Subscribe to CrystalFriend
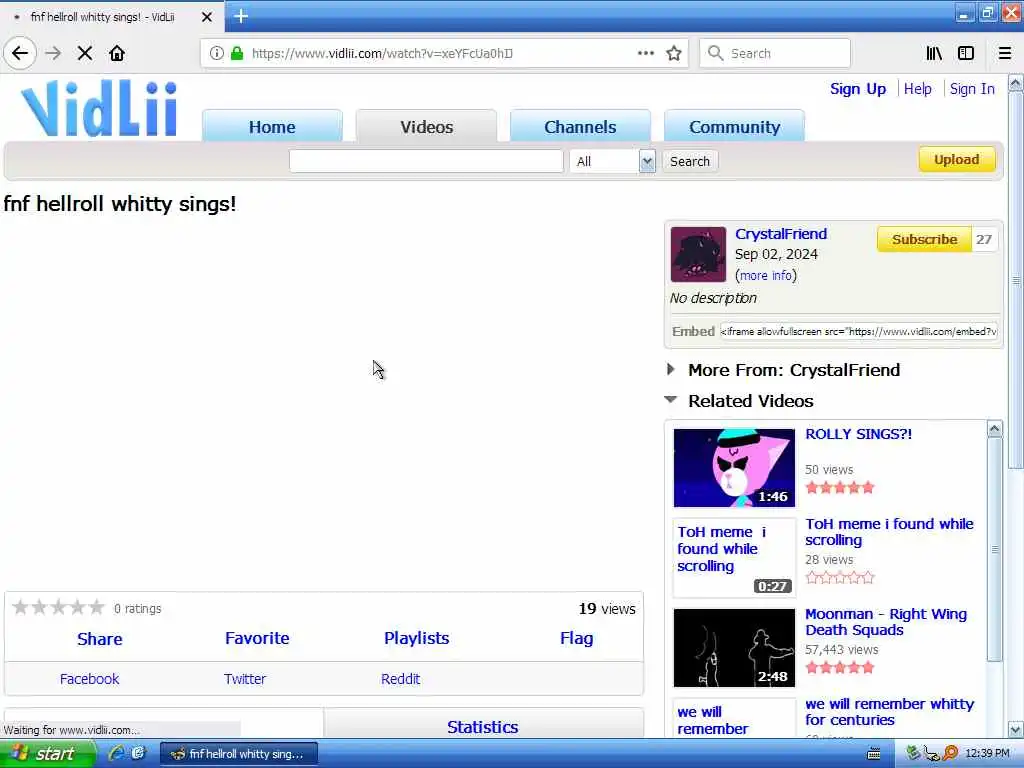The image size is (1024, 768). [x=924, y=240]
